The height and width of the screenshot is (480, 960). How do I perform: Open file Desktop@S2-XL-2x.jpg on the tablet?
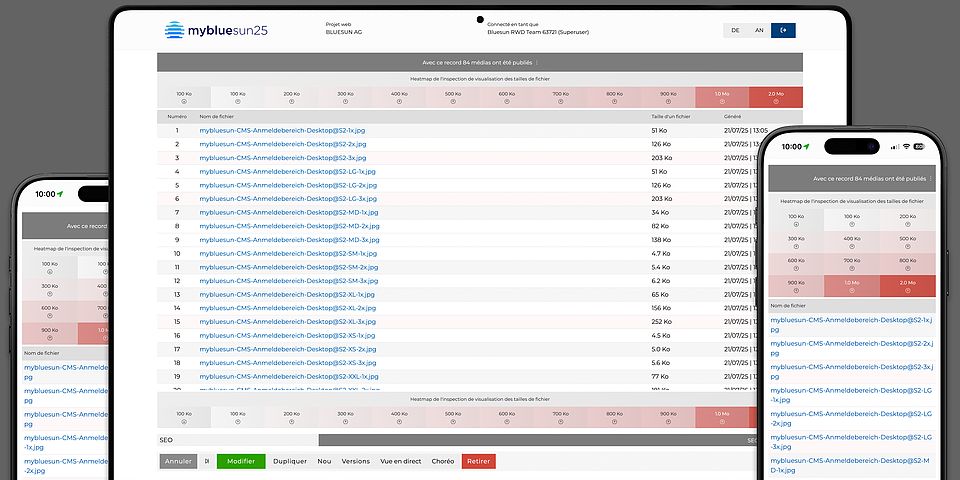coord(287,308)
